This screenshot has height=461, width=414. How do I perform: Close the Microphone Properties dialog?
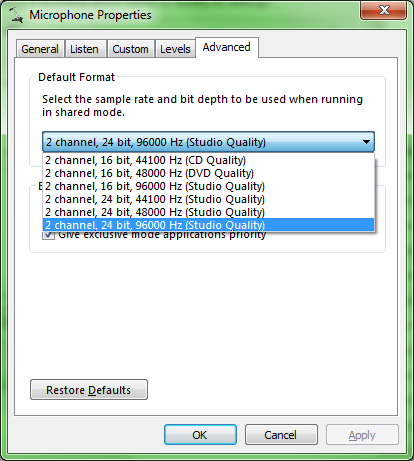(x=383, y=10)
